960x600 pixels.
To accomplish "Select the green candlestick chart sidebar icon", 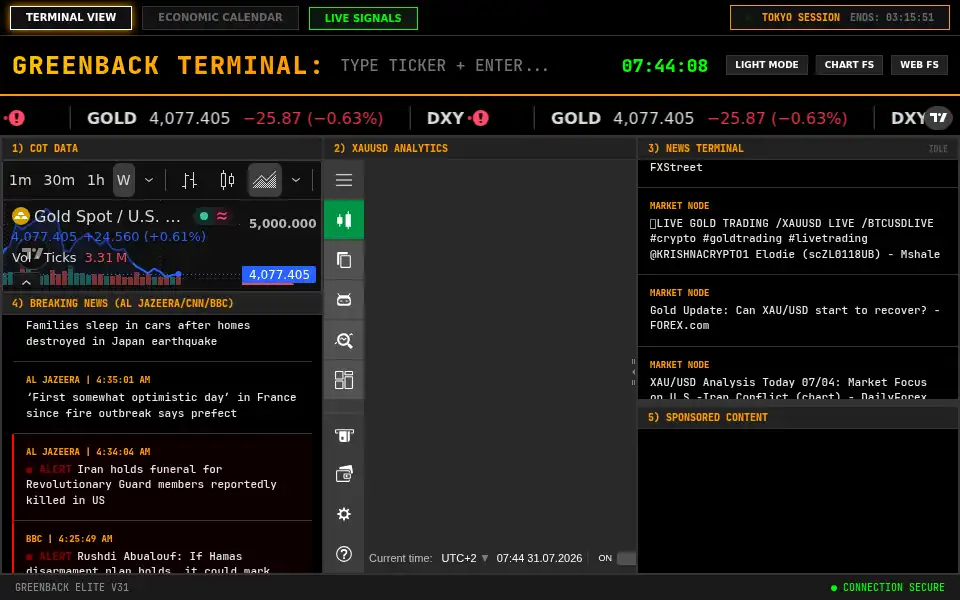I will tap(343, 220).
